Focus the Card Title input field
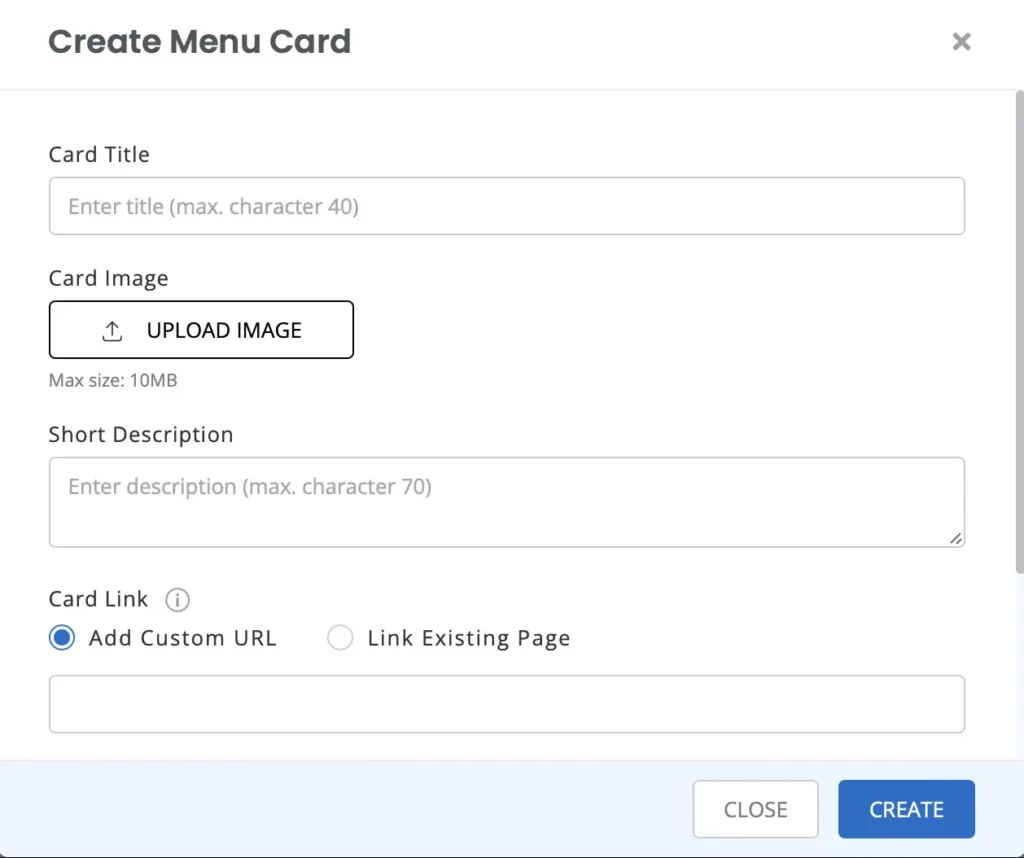Screen dimensions: 1024x858 507,206
